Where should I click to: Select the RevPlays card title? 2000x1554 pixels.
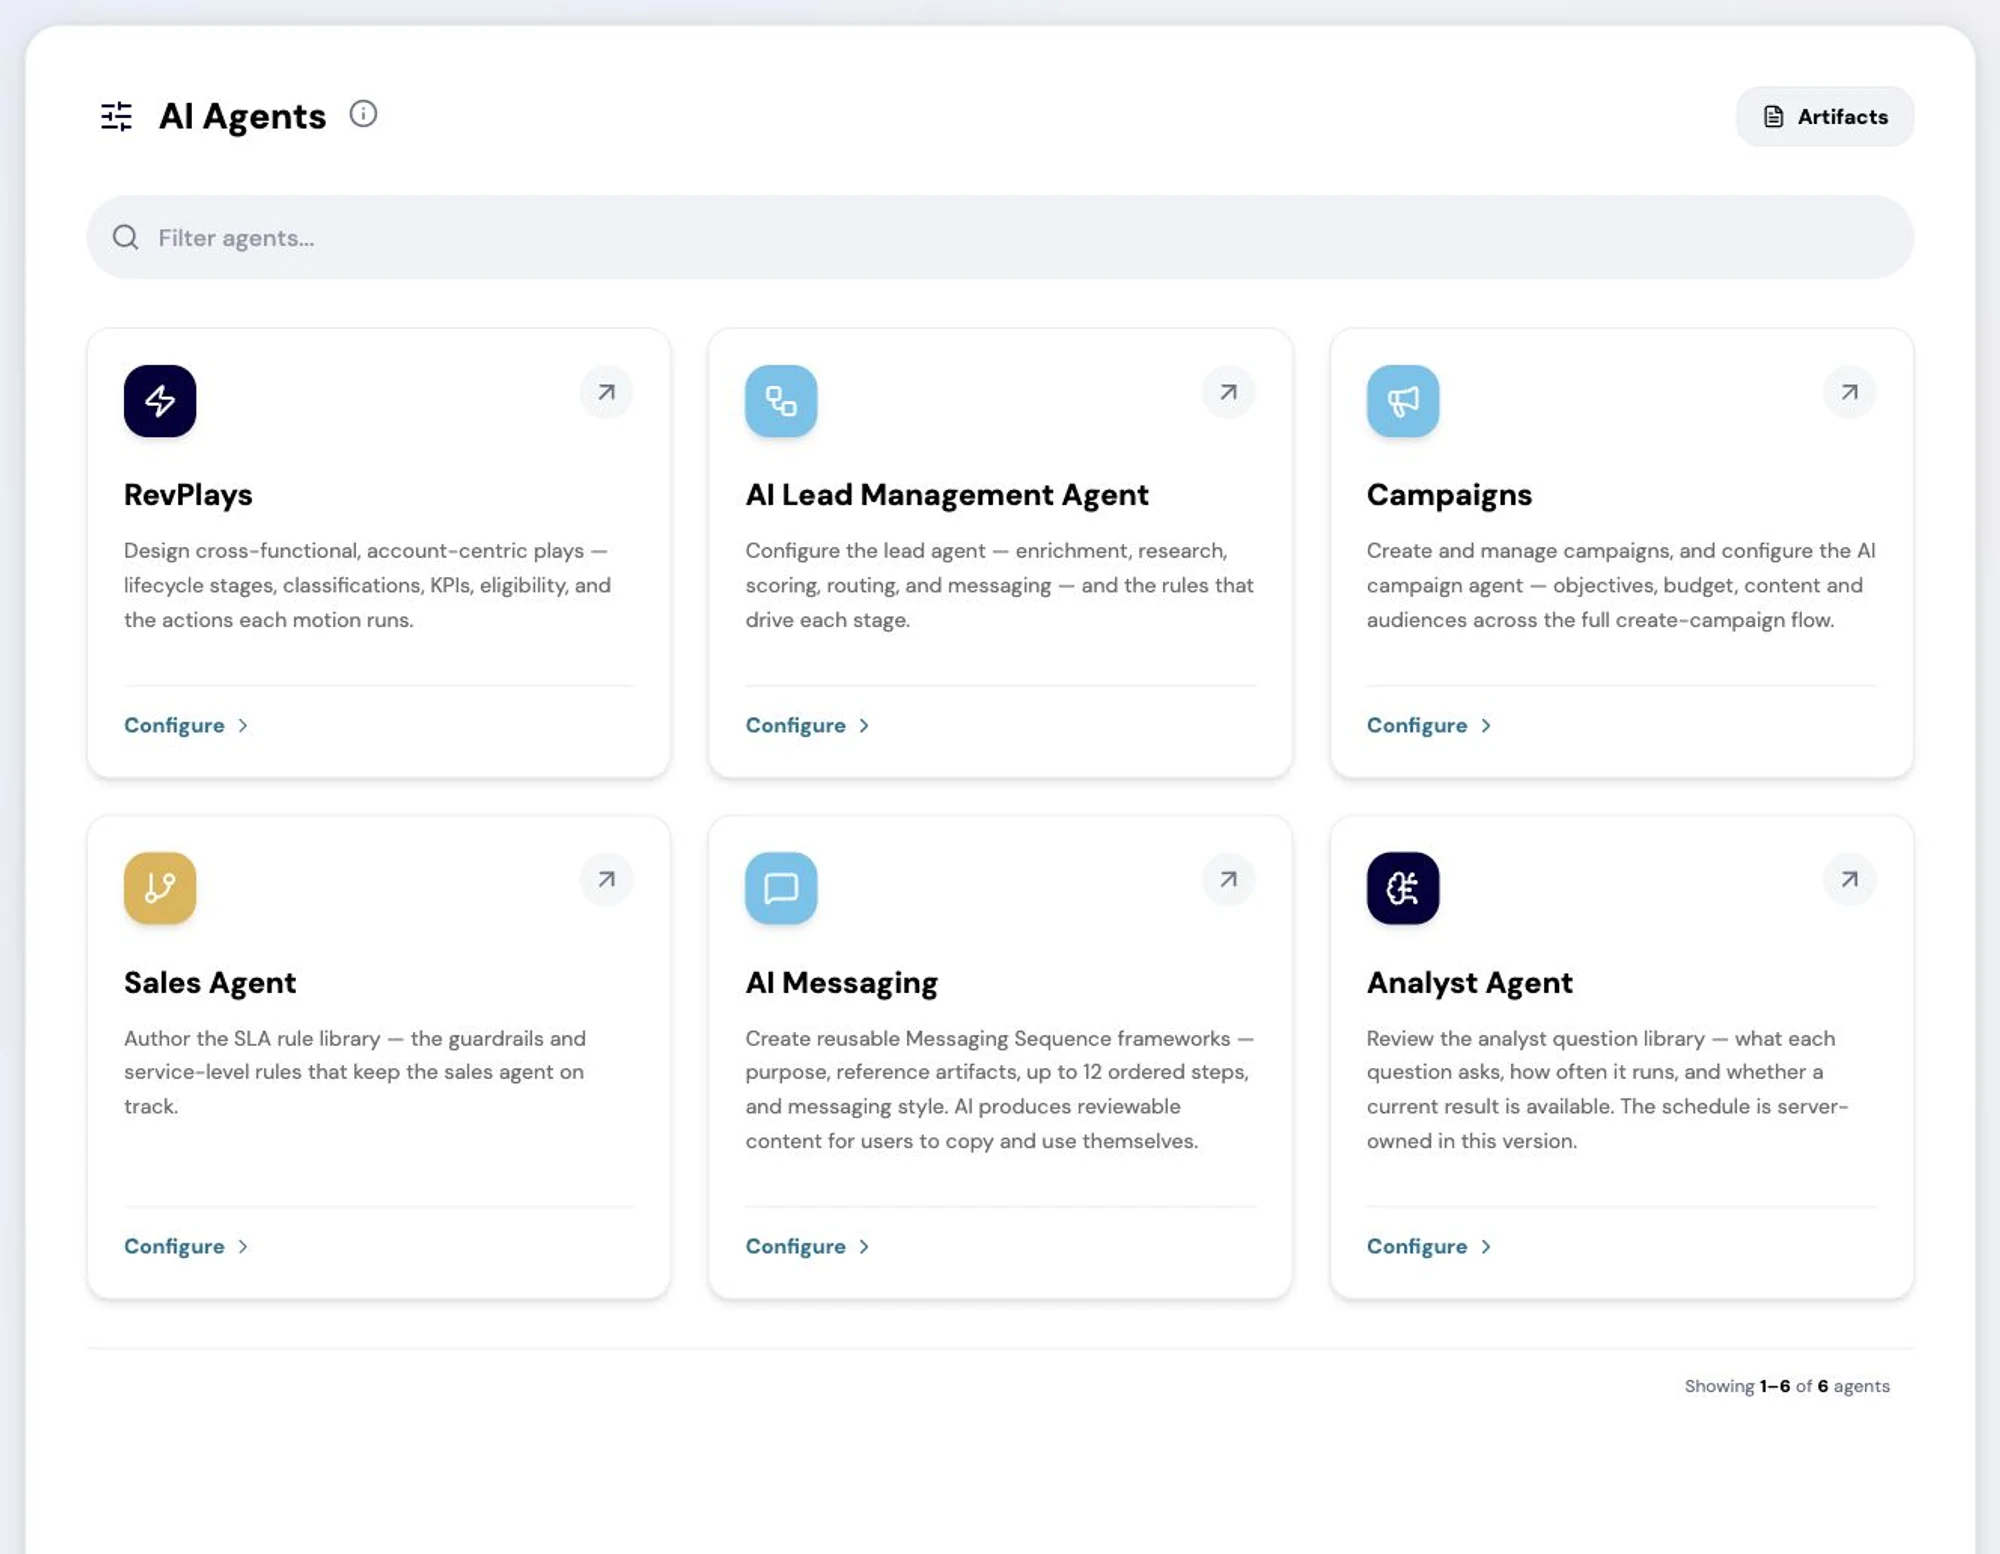point(188,495)
